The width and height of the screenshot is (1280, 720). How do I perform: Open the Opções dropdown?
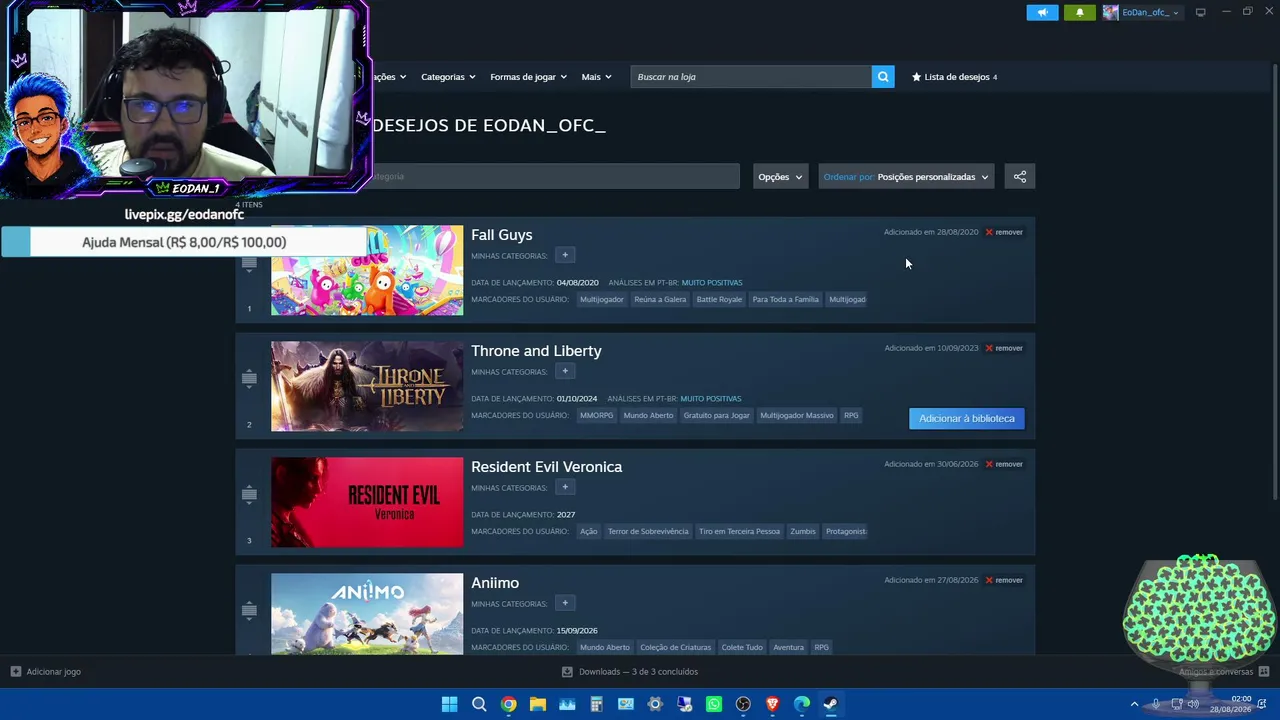(x=780, y=177)
